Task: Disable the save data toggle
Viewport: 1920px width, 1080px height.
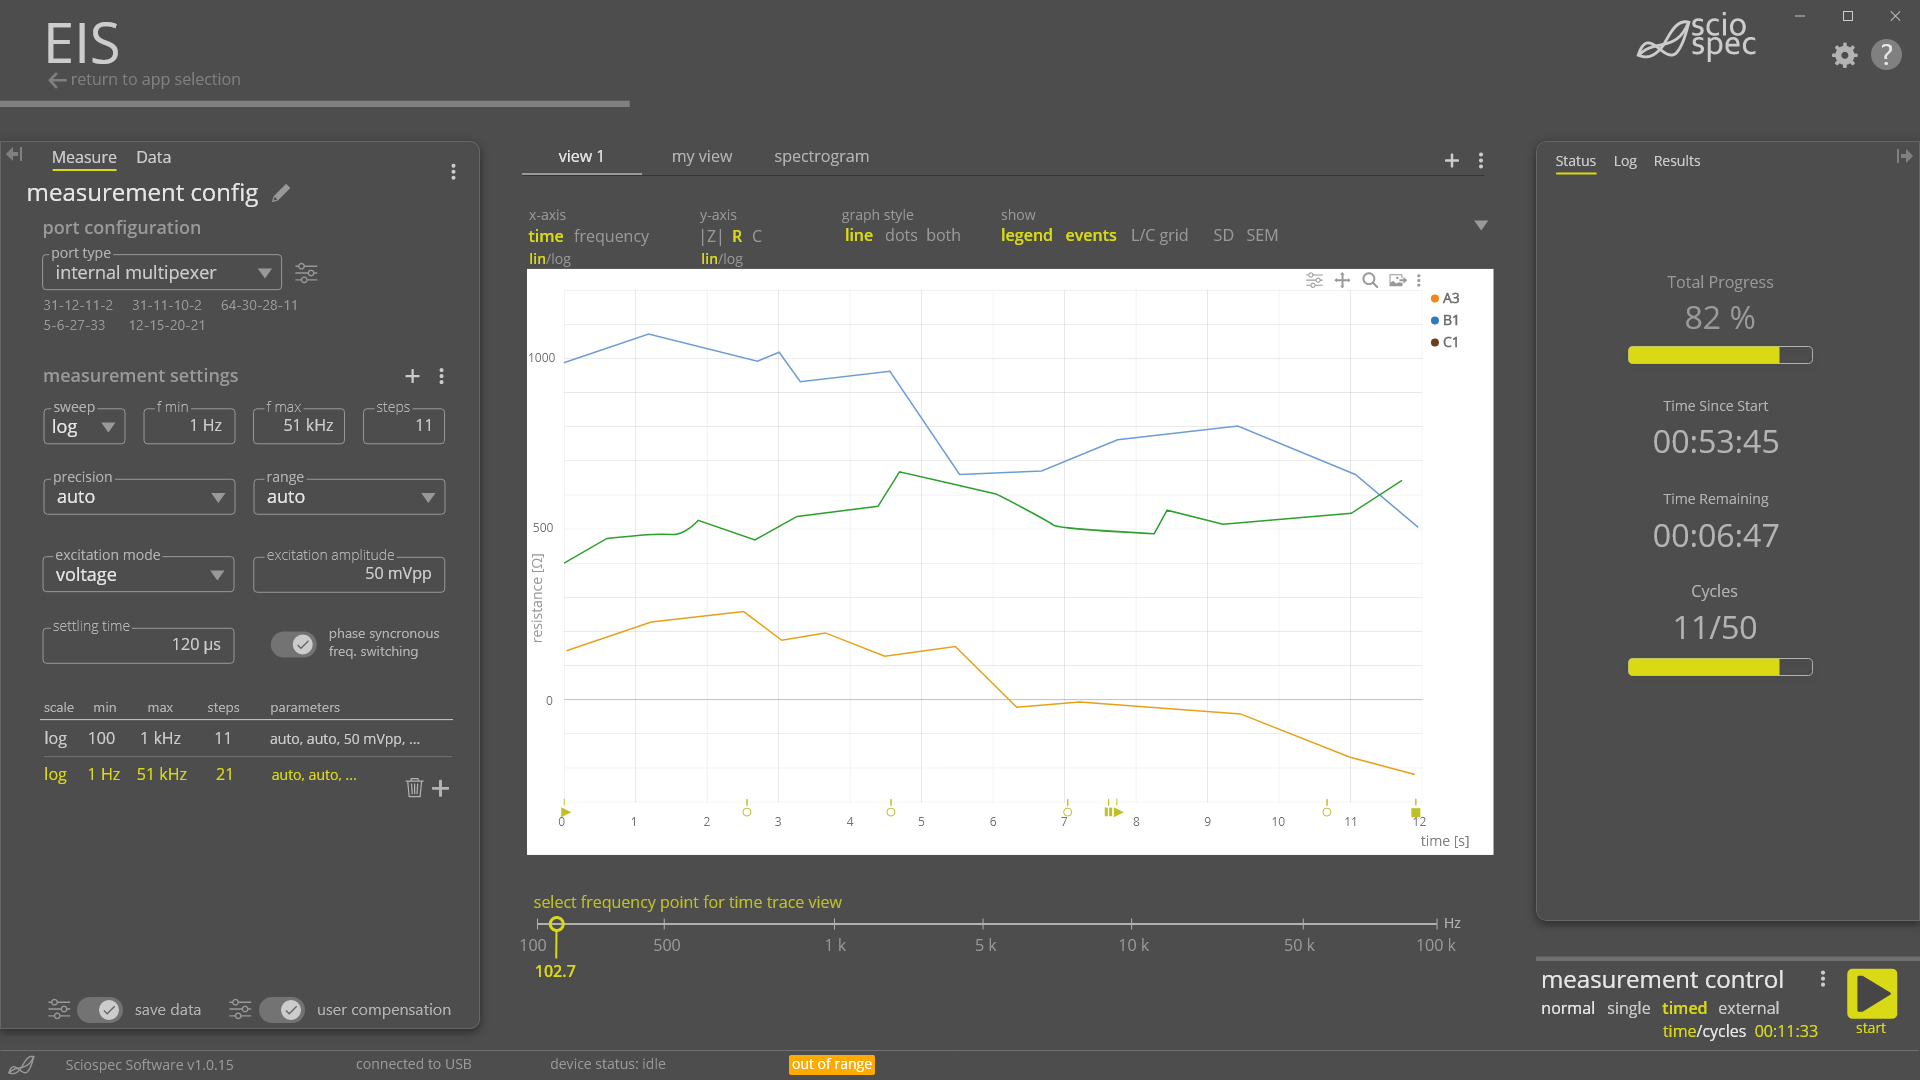Action: click(100, 1010)
